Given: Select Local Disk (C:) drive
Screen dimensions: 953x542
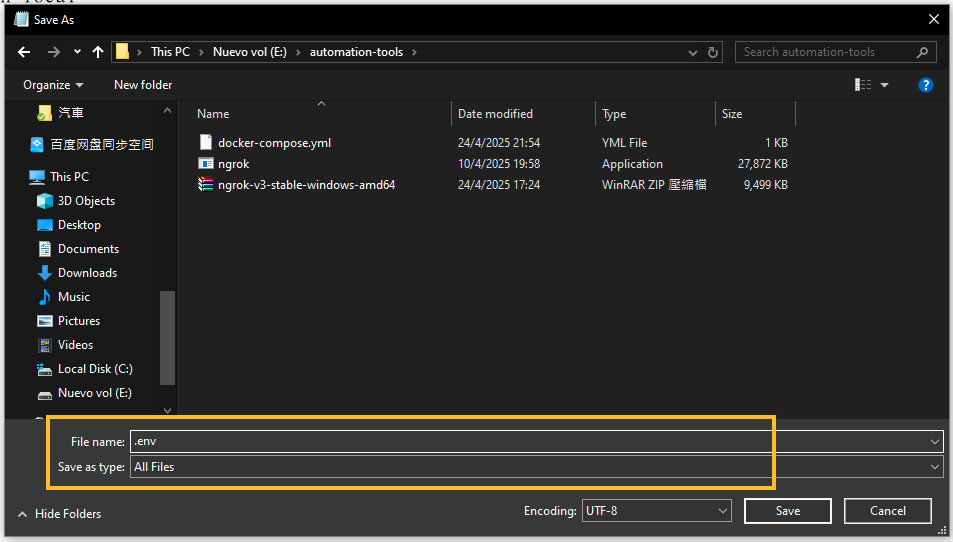Looking at the screenshot, I should click(x=95, y=369).
